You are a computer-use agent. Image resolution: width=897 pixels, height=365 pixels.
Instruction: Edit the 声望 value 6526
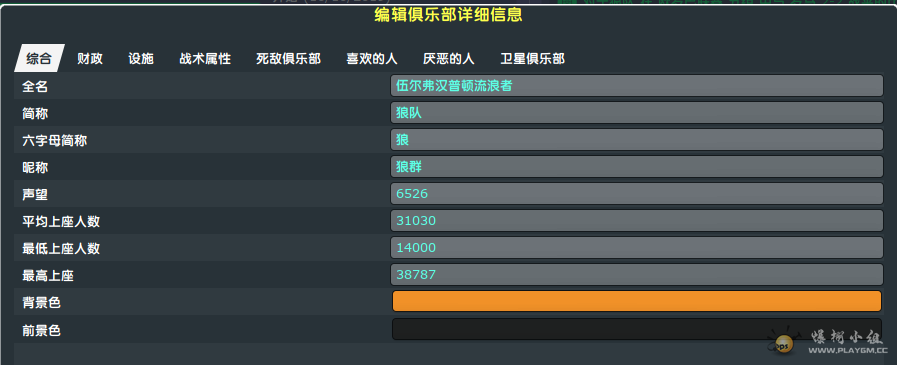coord(637,193)
